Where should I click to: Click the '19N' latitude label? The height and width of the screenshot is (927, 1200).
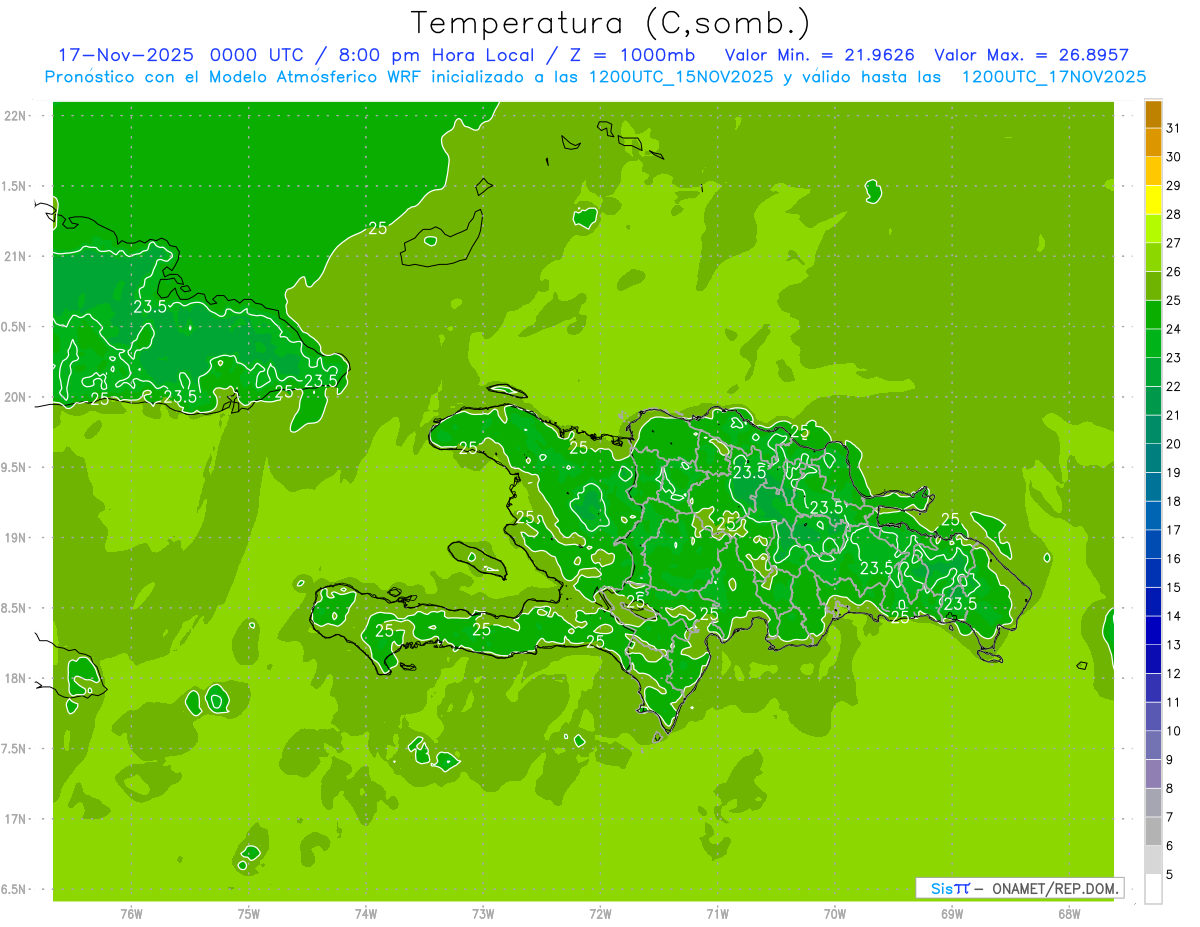[x=15, y=537]
